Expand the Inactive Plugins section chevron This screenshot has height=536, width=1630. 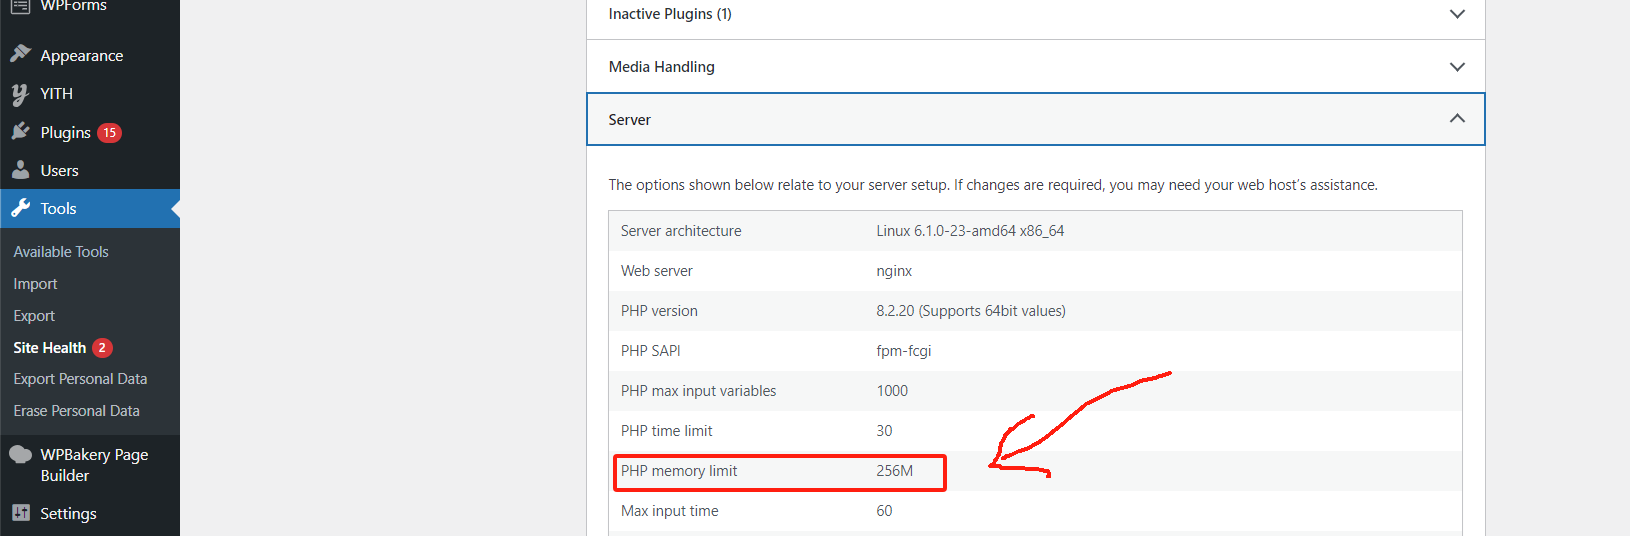[1457, 14]
